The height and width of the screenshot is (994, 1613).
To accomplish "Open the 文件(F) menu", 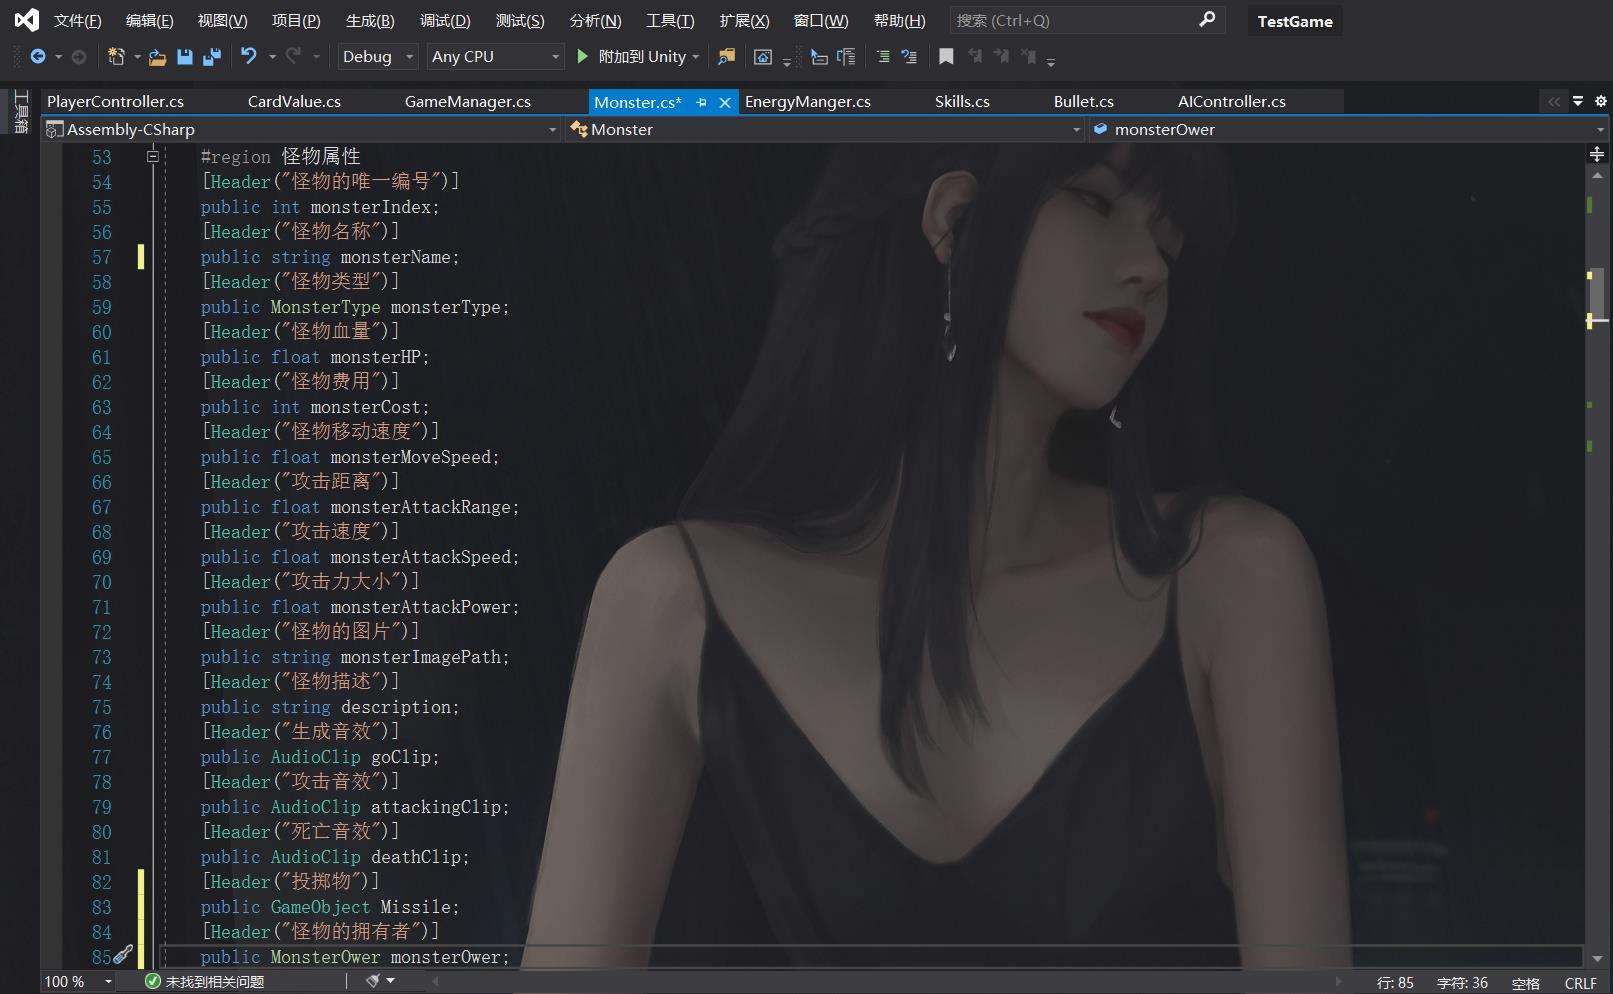I will click(x=77, y=20).
